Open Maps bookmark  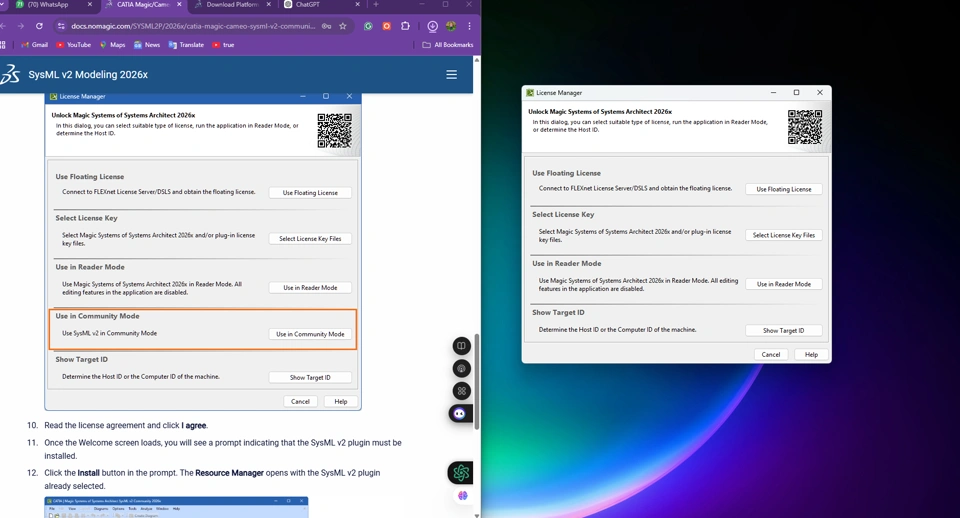point(112,45)
